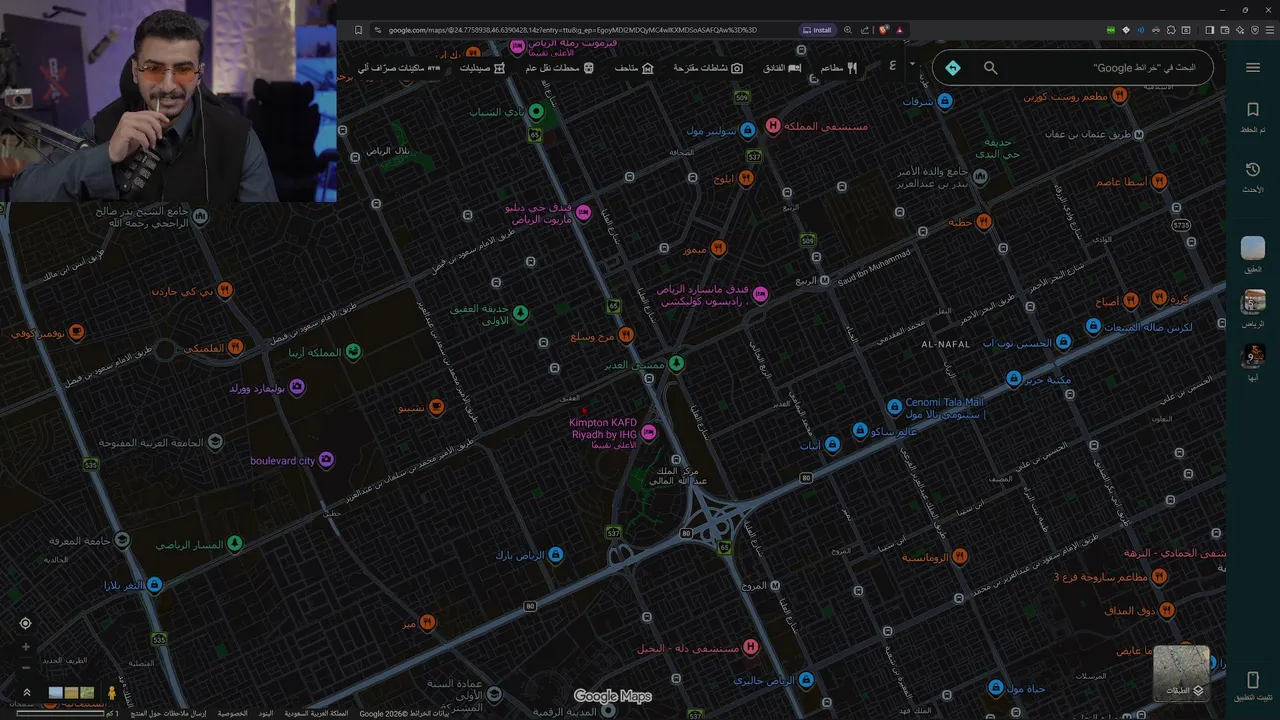Select the ممبور restaurant marker

coord(718,248)
